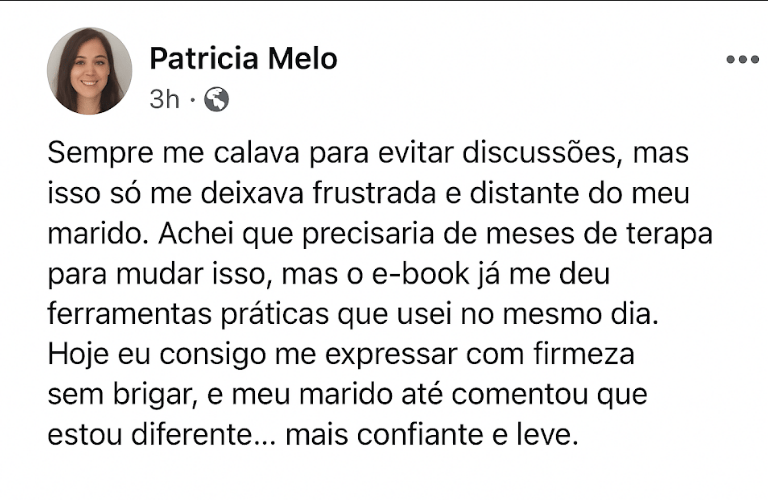Viewport: 768px width, 500px height.
Task: Click the word "diferente..." on the last line
Action: 204,434
